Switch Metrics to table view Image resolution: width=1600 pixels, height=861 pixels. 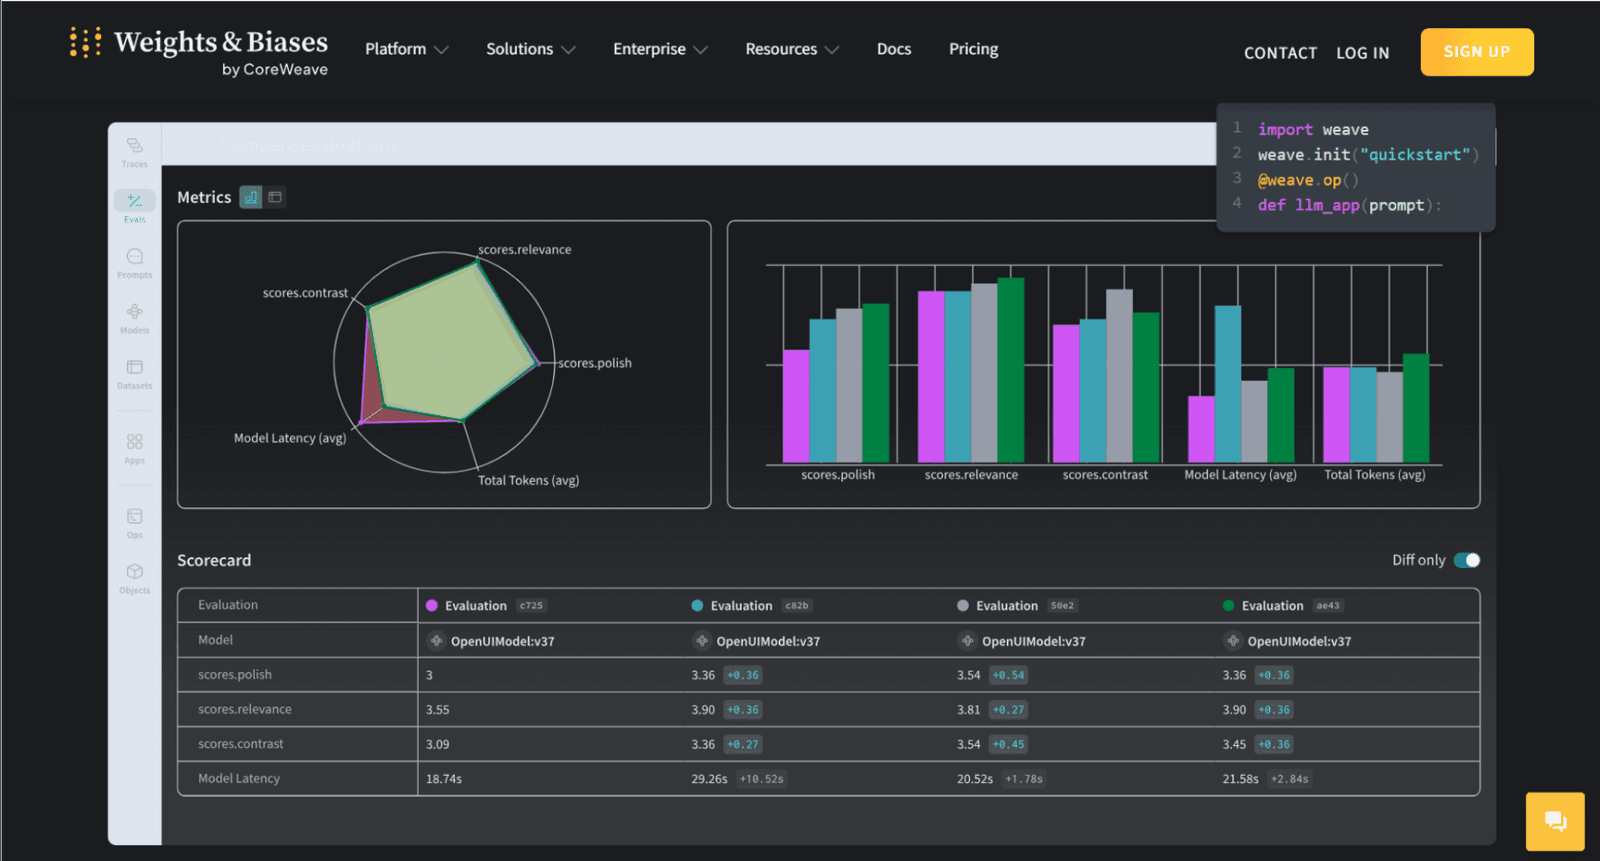point(275,197)
